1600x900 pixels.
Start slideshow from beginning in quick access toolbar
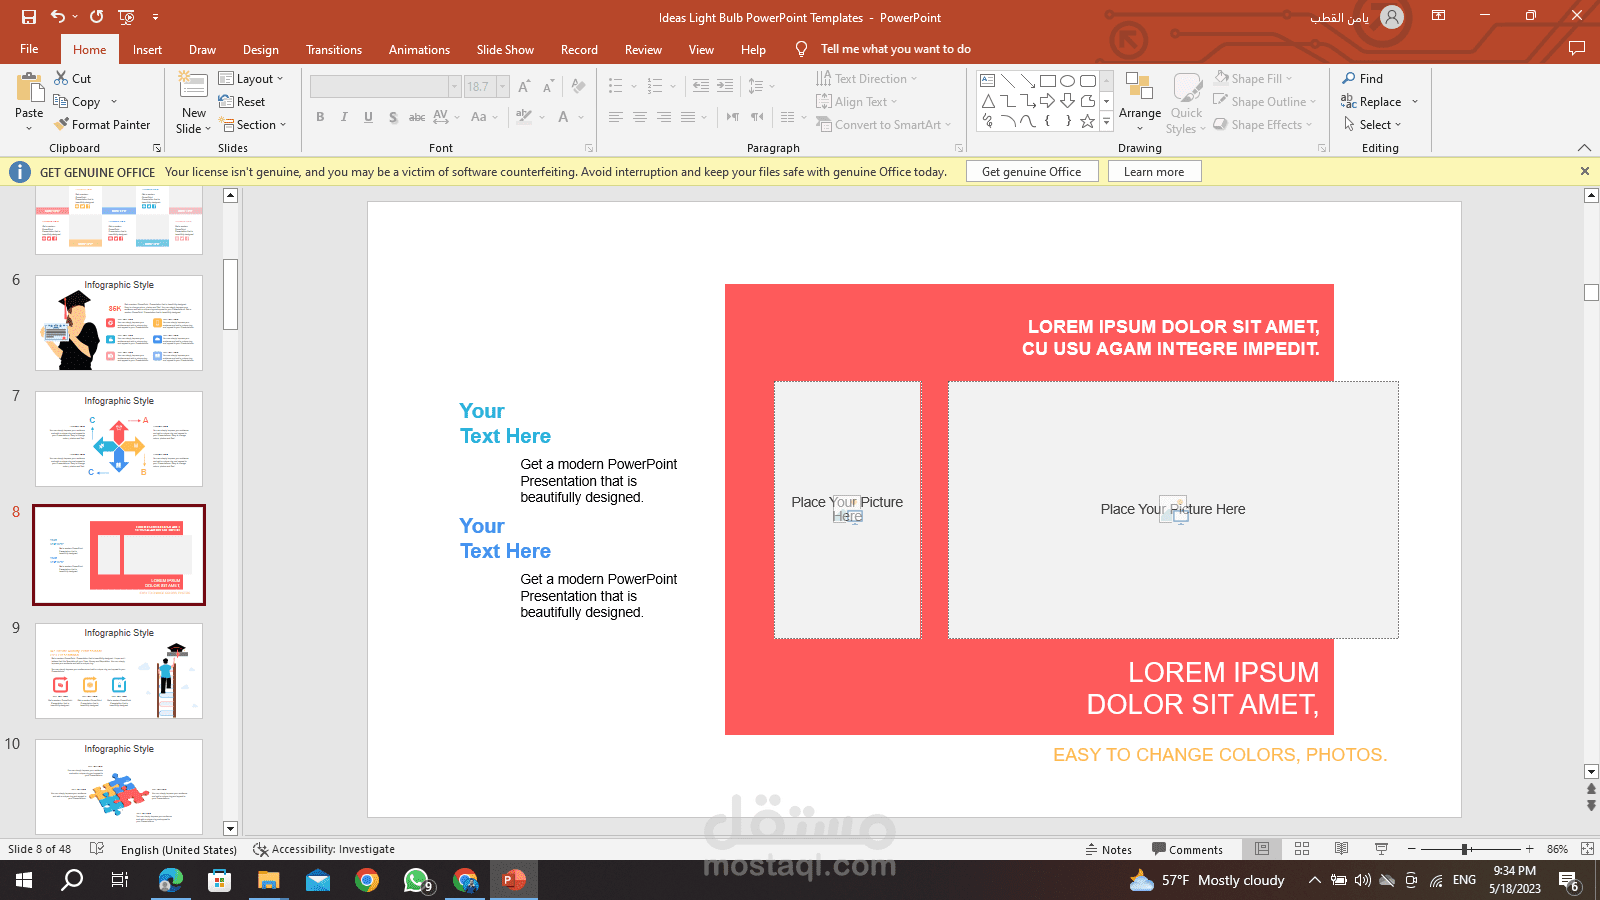[x=126, y=17]
